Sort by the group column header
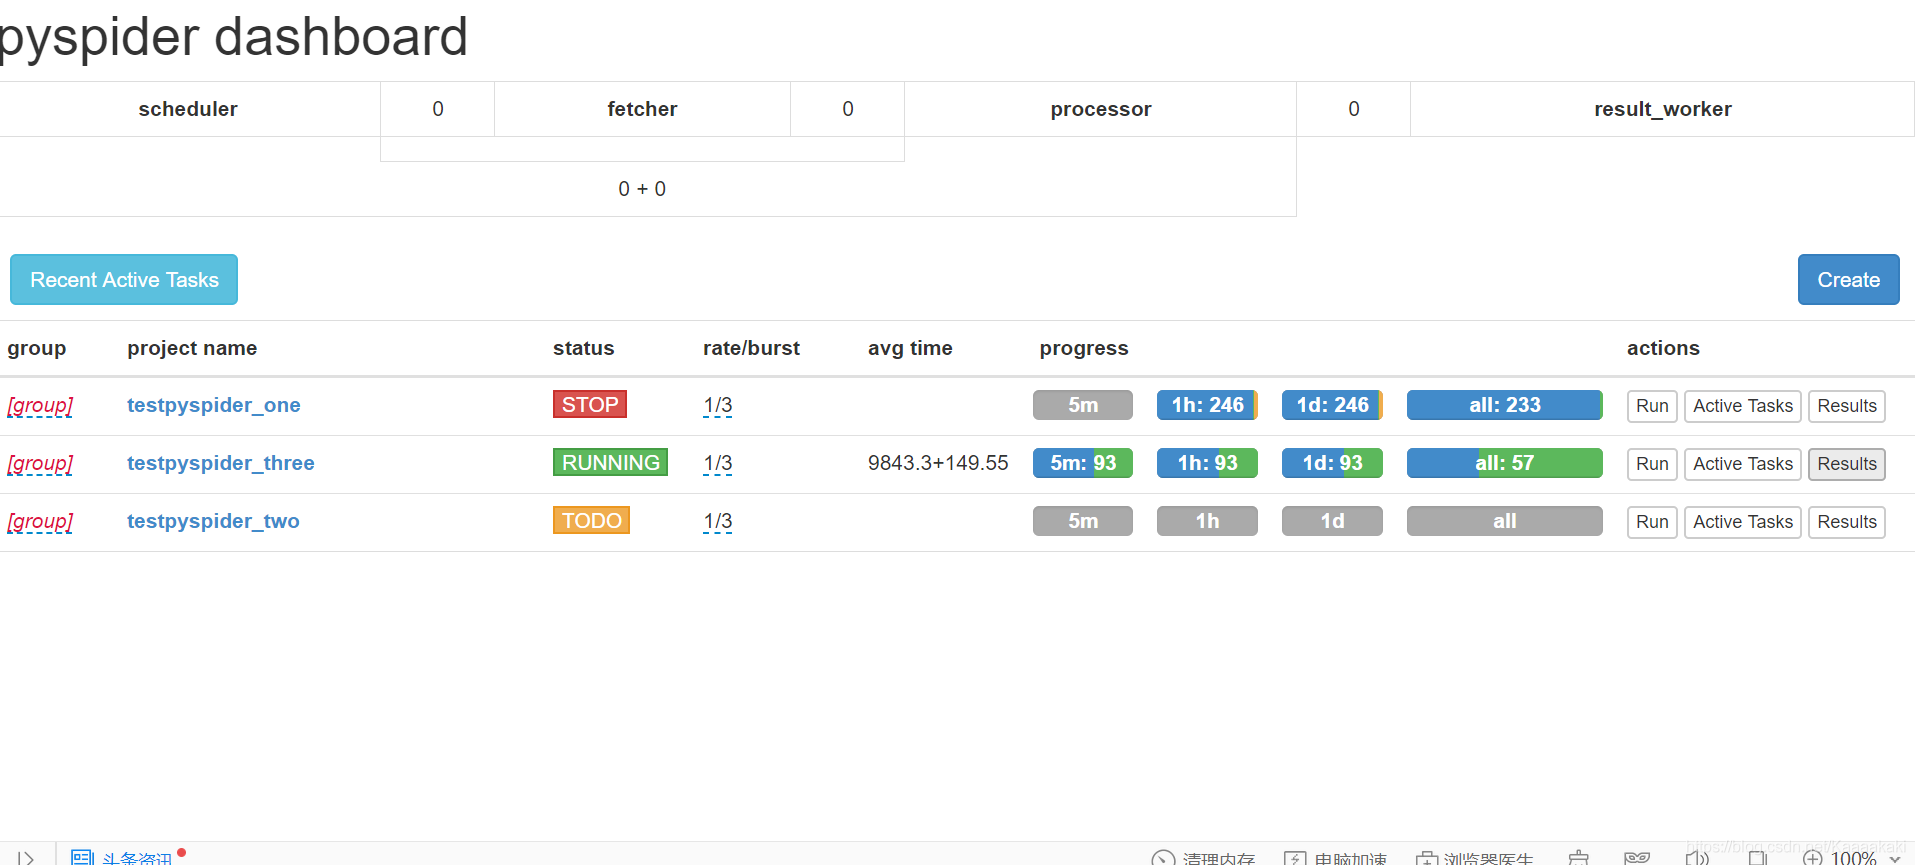The width and height of the screenshot is (1915, 865). (x=37, y=348)
